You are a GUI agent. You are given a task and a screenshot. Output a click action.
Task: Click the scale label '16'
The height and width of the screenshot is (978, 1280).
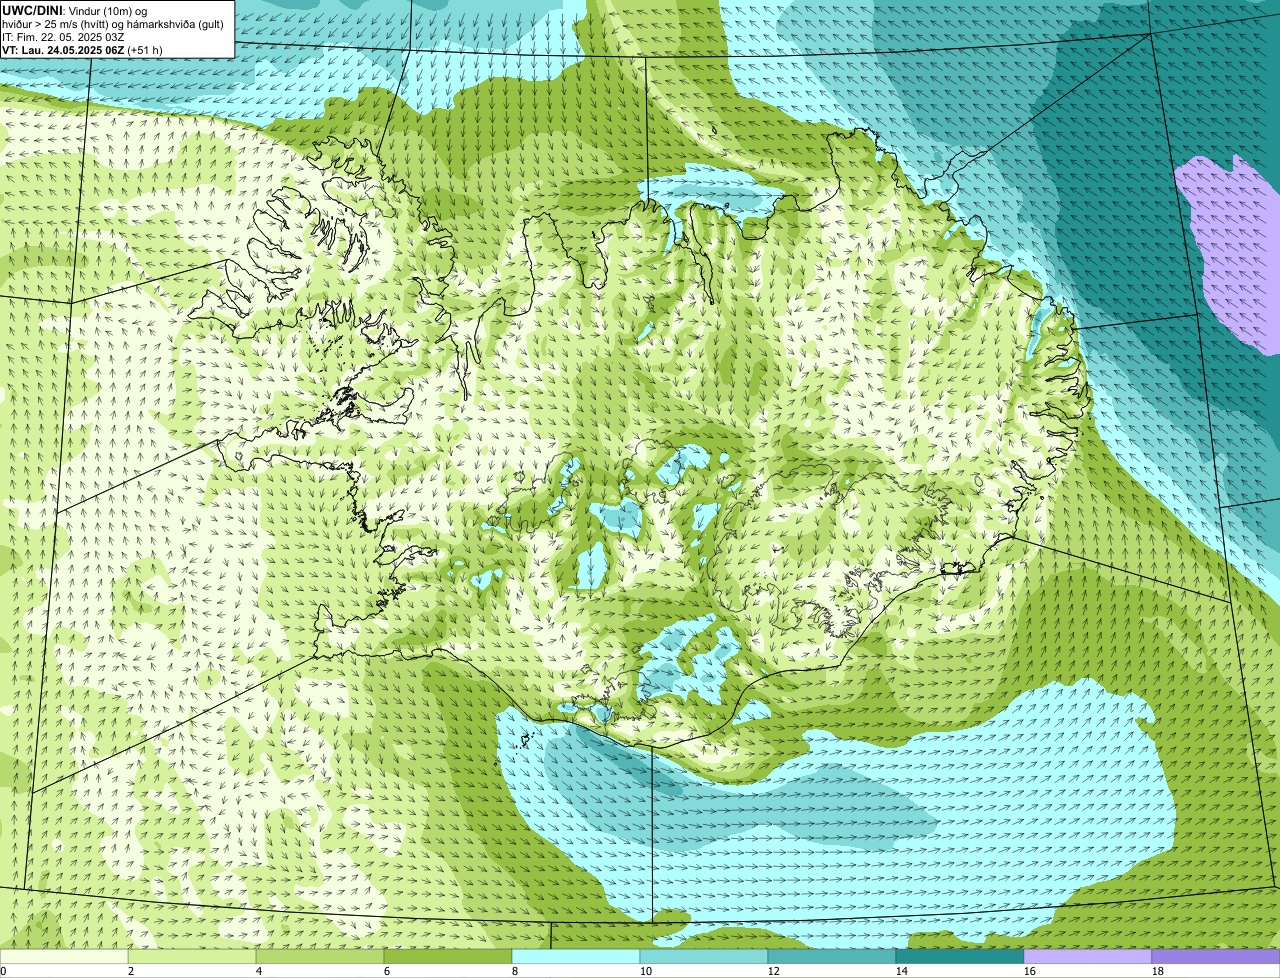point(1029,971)
